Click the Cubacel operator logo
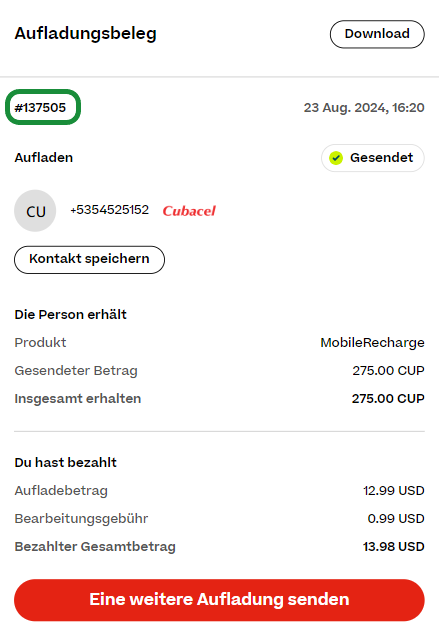This screenshot has height=638, width=446. [x=189, y=211]
